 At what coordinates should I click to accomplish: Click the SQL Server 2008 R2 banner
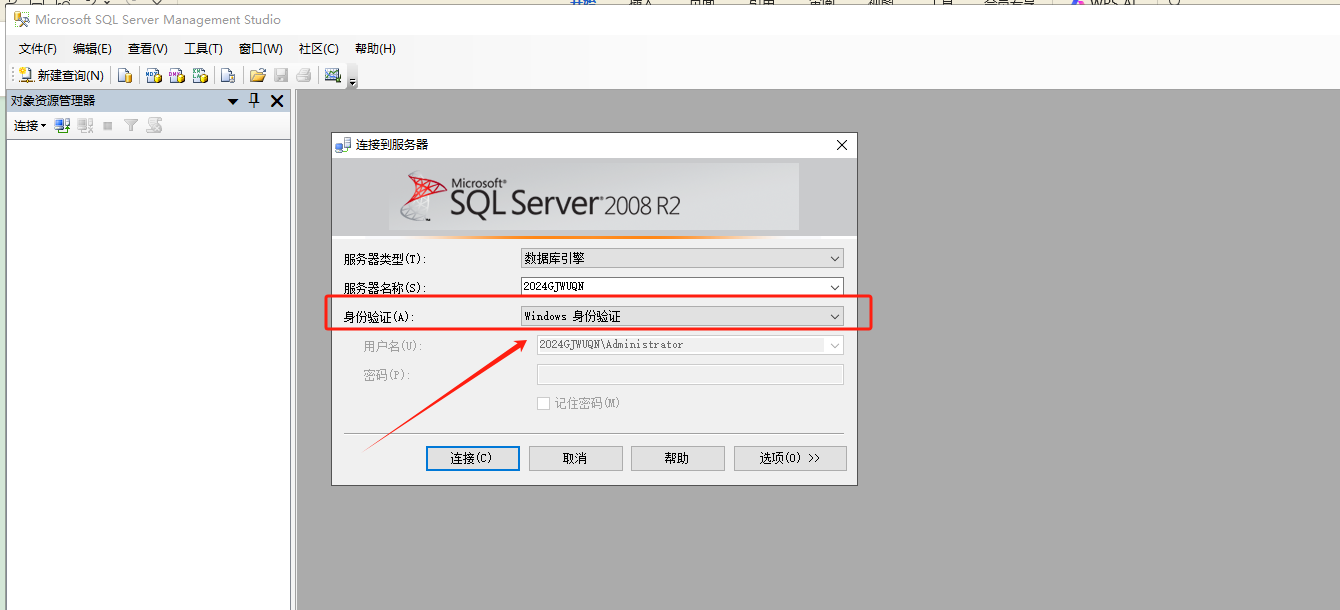594,197
